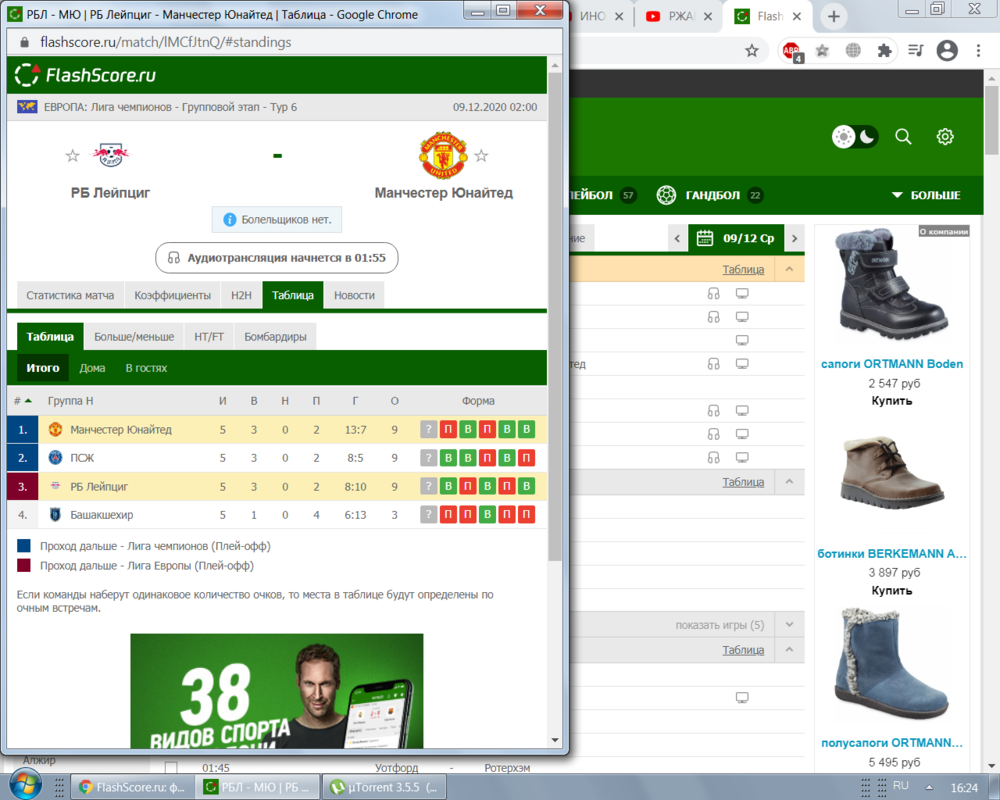
Task: Click the Başakşehir crest in standings
Action: coord(55,514)
